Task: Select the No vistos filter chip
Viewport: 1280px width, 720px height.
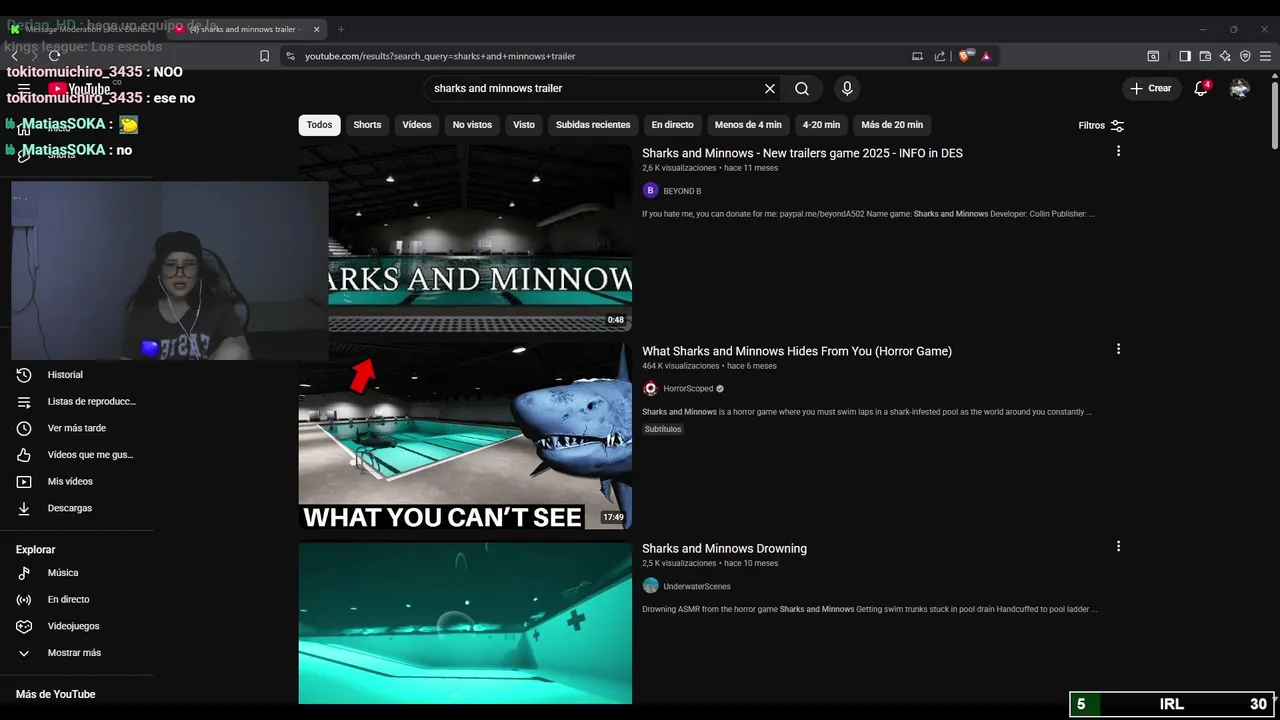Action: 472,125
